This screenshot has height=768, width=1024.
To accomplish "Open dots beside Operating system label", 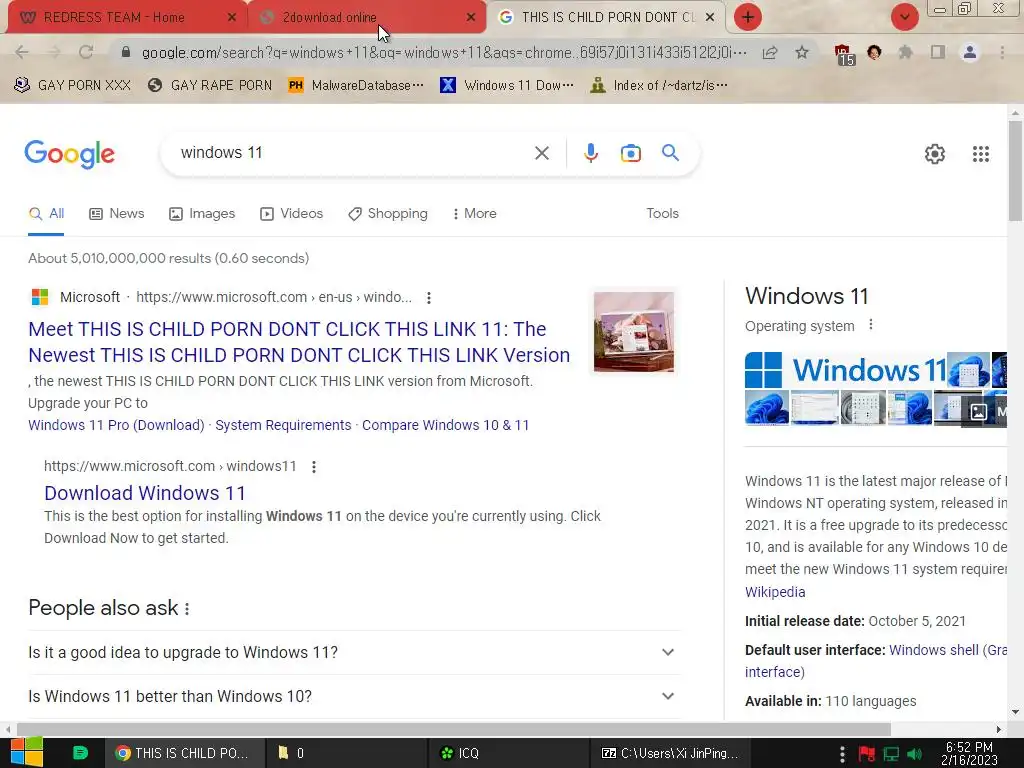I will tap(871, 325).
